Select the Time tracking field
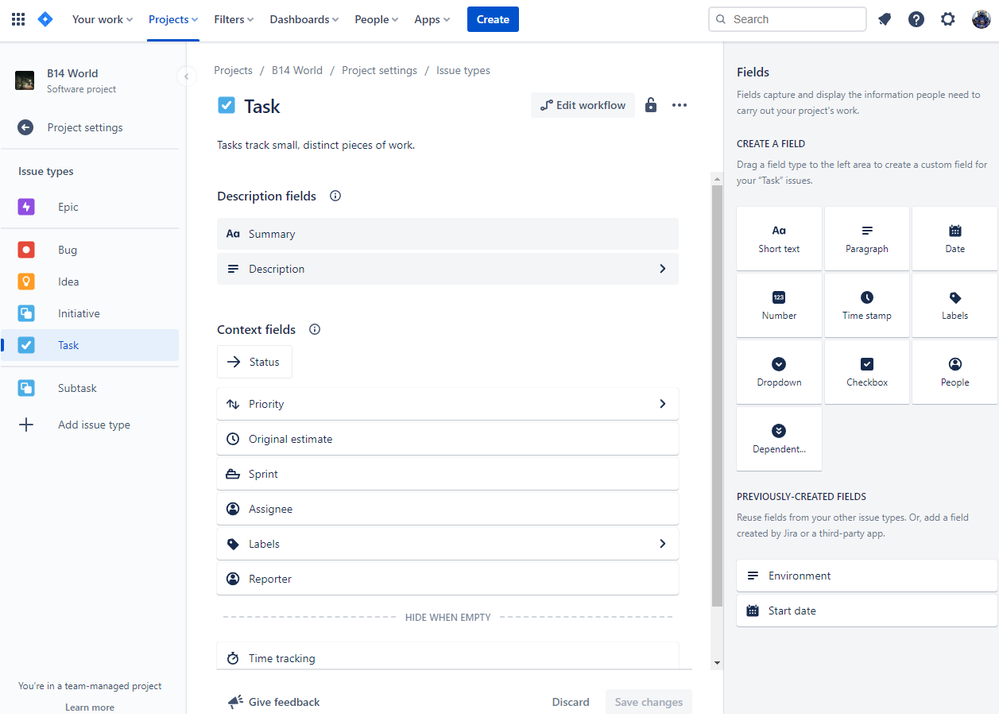This screenshot has height=714, width=999. (x=447, y=657)
